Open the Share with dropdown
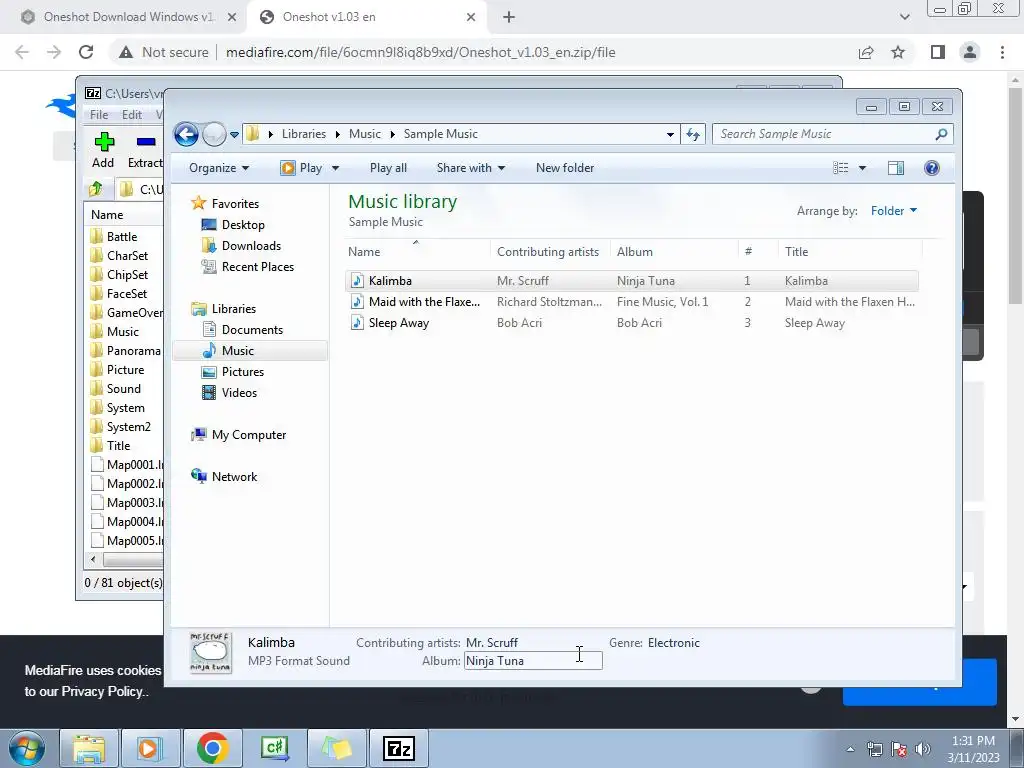Screen dimensions: 1024x768 [470, 168]
